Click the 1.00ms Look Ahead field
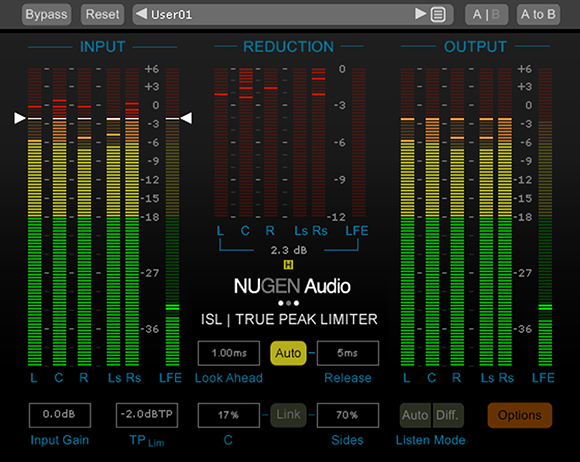This screenshot has height=462, width=580. 229,353
